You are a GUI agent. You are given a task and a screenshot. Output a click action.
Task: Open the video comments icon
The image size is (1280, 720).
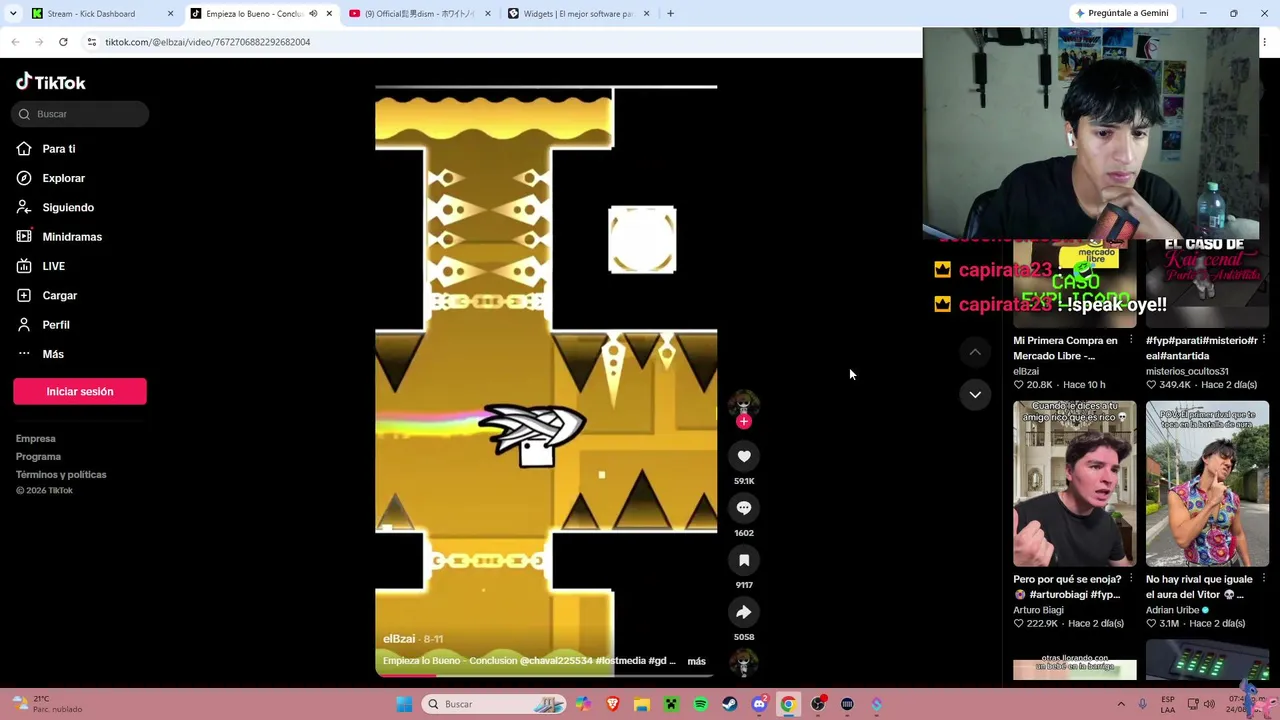[744, 508]
